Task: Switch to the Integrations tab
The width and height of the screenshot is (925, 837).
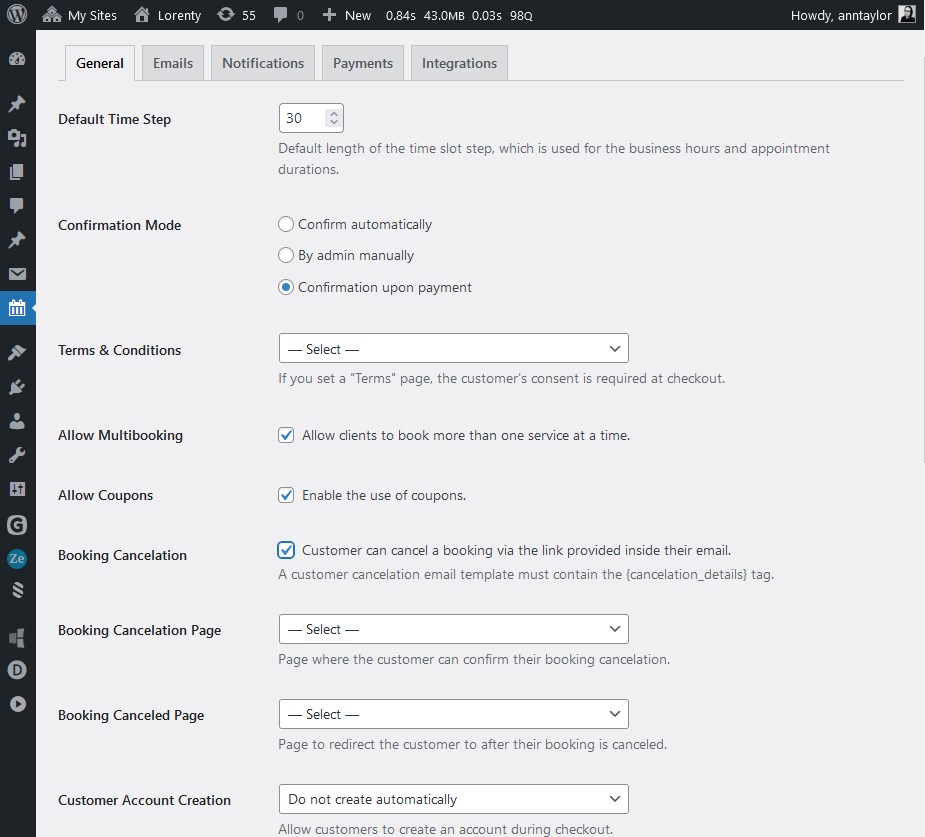Action: (460, 63)
